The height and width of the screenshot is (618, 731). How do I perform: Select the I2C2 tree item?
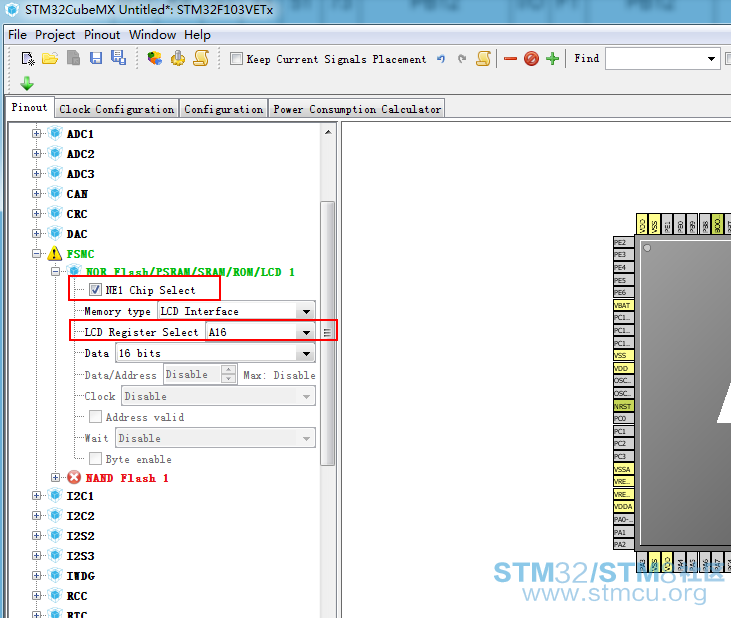(x=80, y=516)
